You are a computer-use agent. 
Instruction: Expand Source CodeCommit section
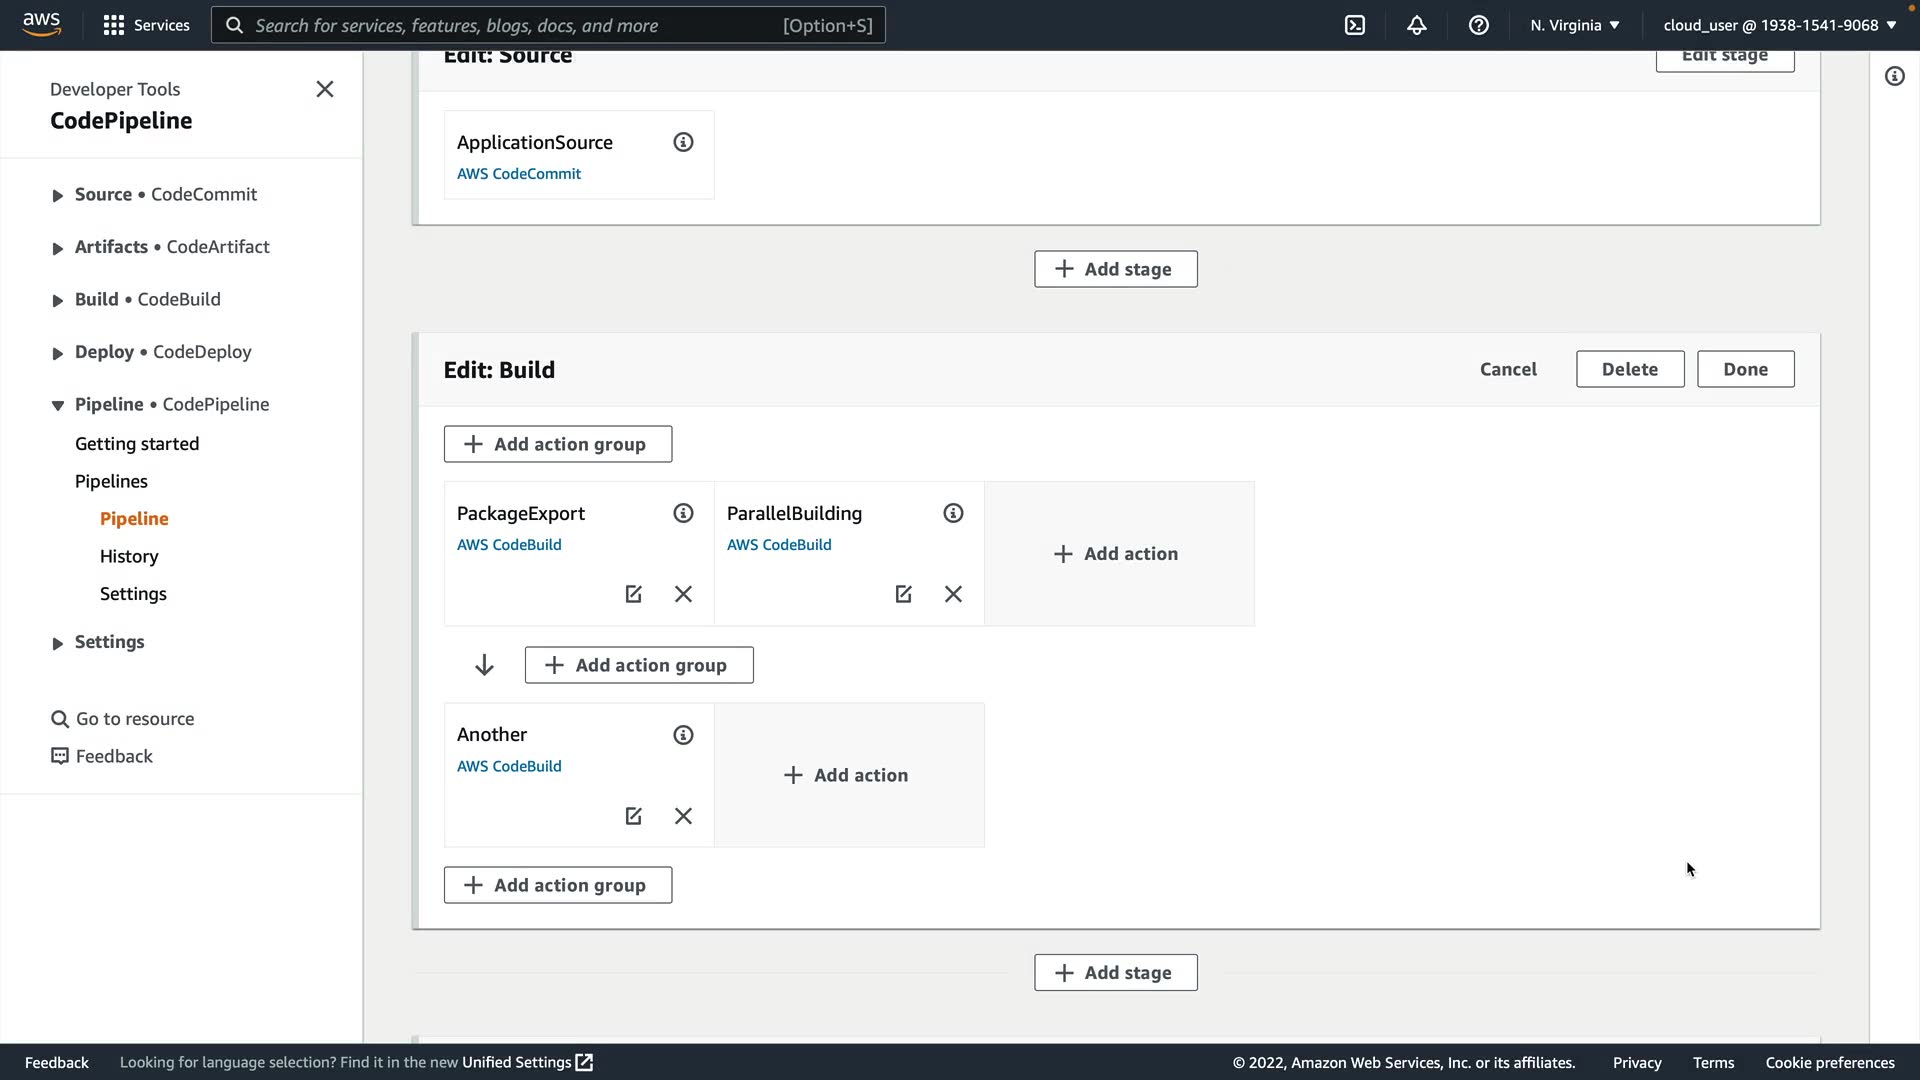pyautogui.click(x=57, y=196)
